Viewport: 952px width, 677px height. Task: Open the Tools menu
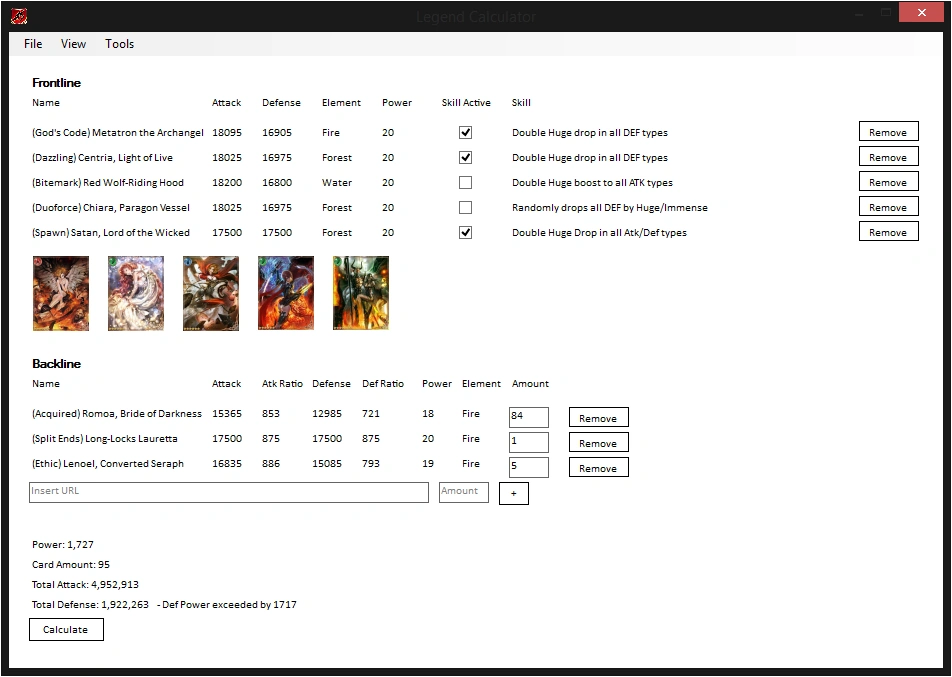[x=119, y=43]
